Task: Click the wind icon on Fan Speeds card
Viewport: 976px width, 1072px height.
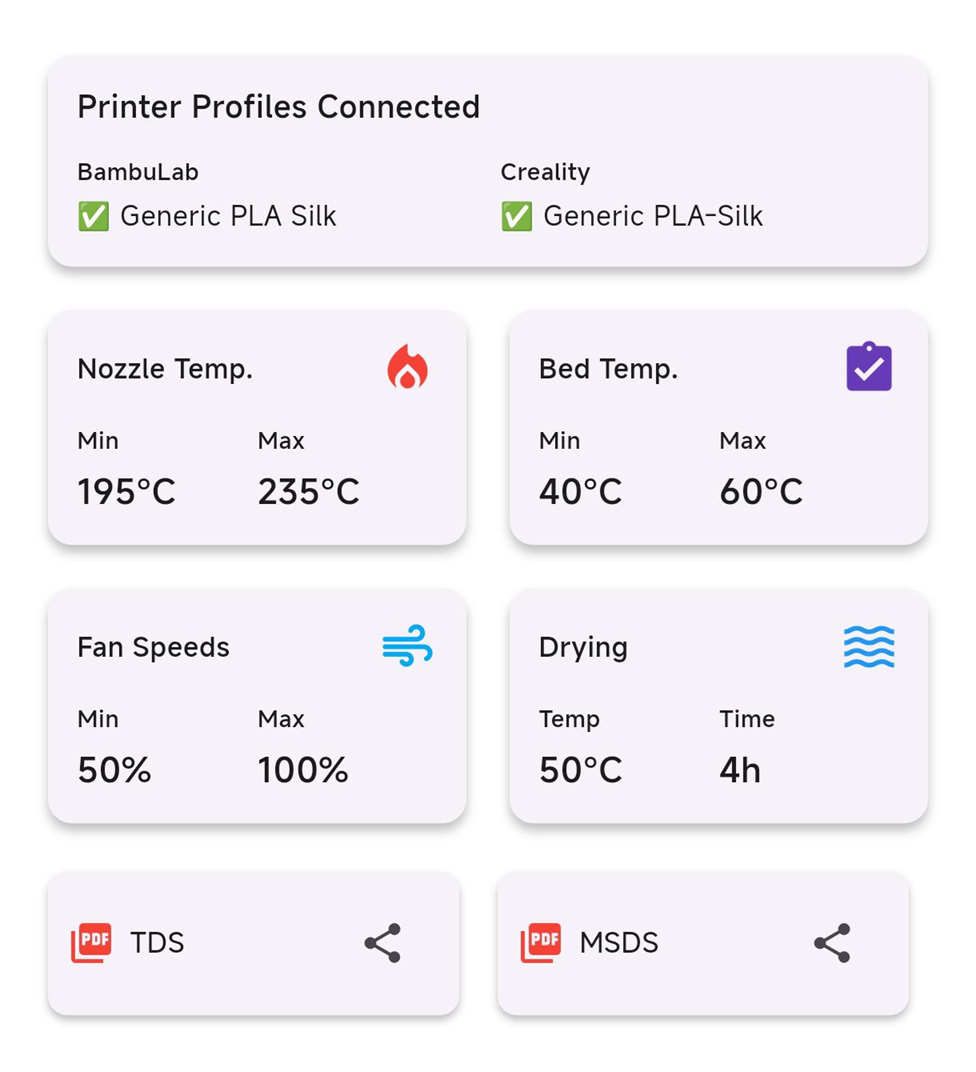Action: (407, 646)
